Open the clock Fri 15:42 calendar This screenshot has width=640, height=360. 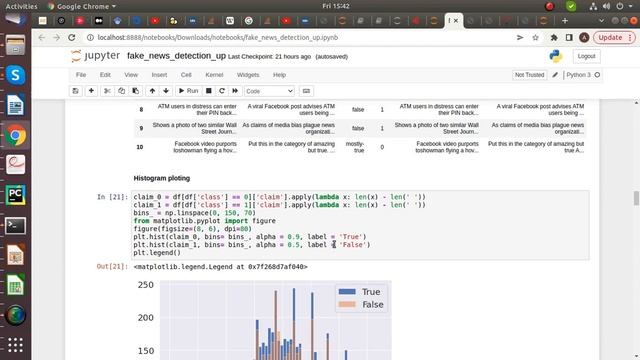pos(336,6)
